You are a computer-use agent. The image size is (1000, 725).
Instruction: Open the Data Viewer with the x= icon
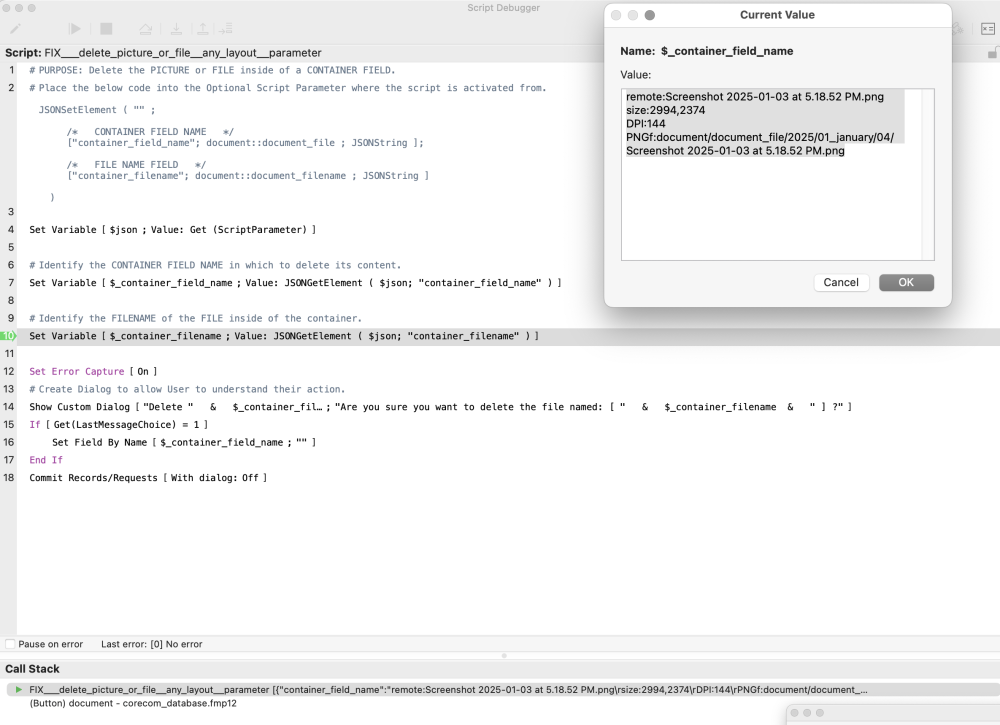tap(987, 28)
